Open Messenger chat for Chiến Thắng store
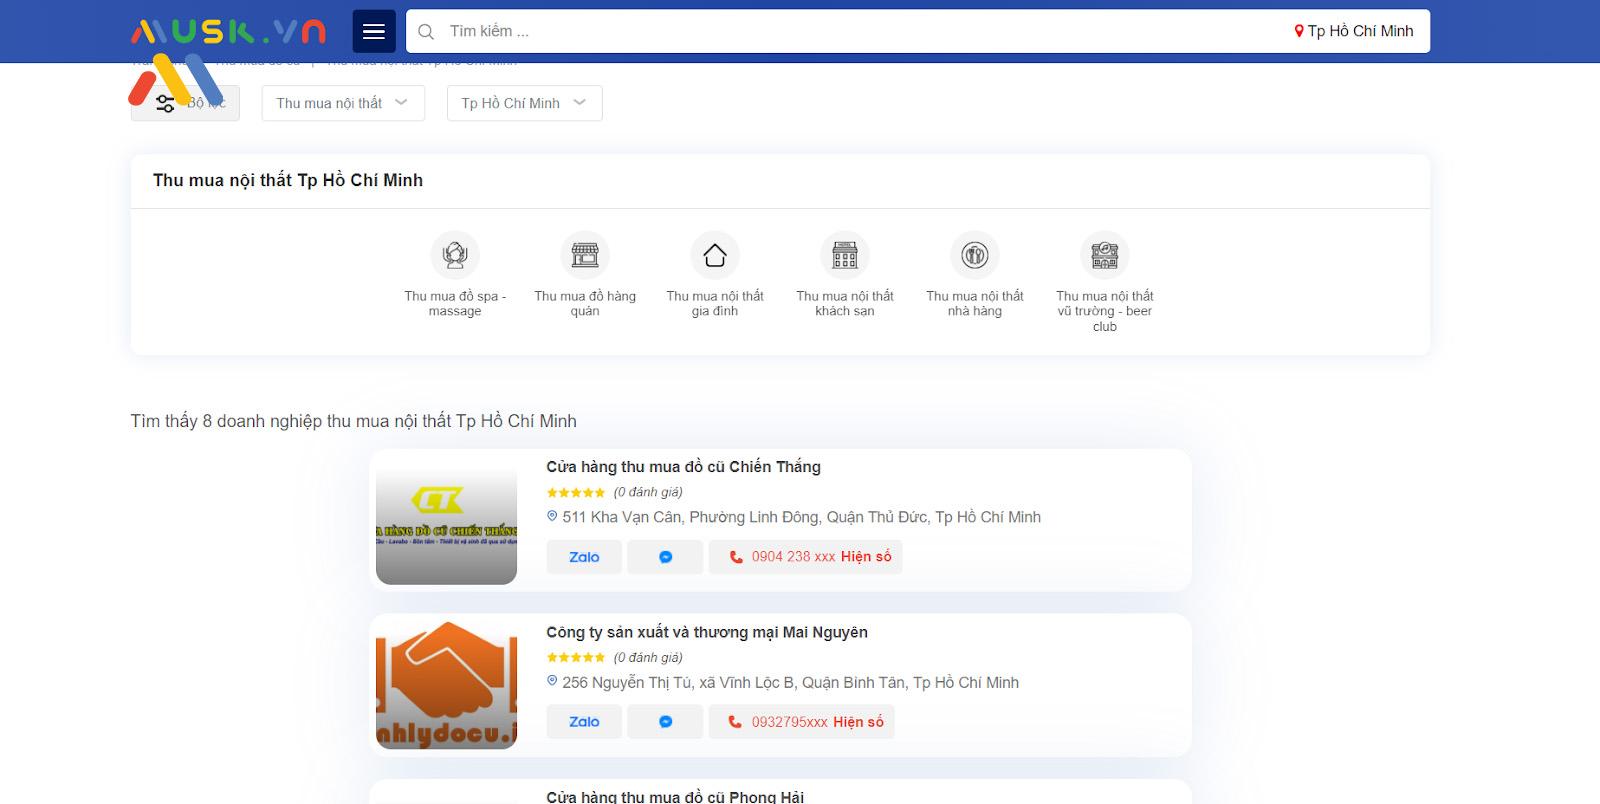Viewport: 1600px width, 804px height. [x=665, y=557]
